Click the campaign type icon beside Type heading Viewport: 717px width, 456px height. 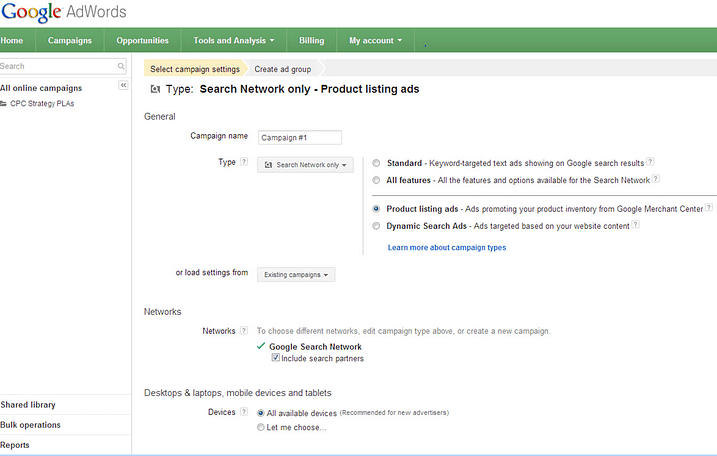click(x=155, y=89)
